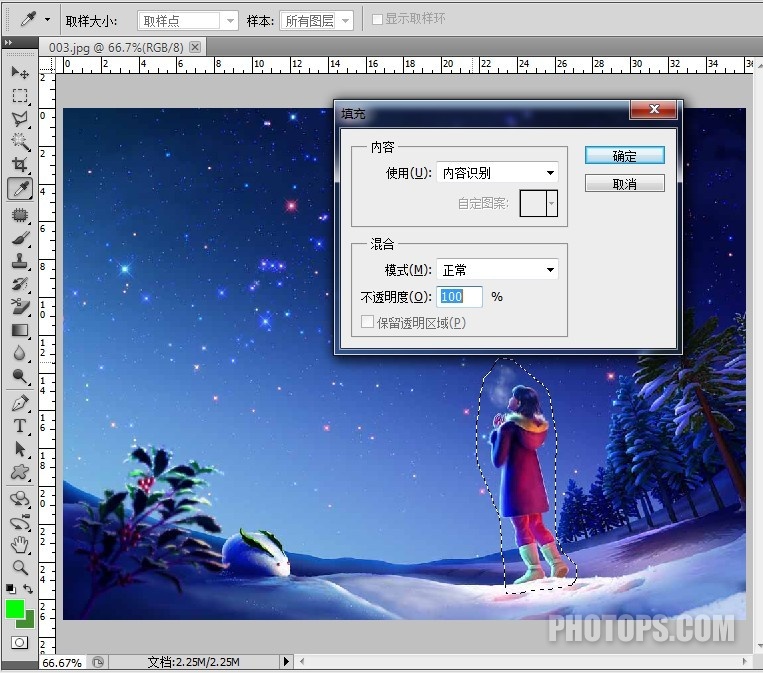The width and height of the screenshot is (763, 673).
Task: Select the Custom Shape tool
Action: (x=20, y=472)
